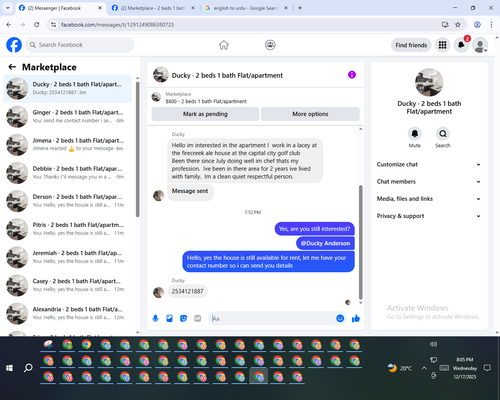Viewport: 500px width, 400px height.
Task: Mute this conversation bell icon
Action: coord(414,134)
